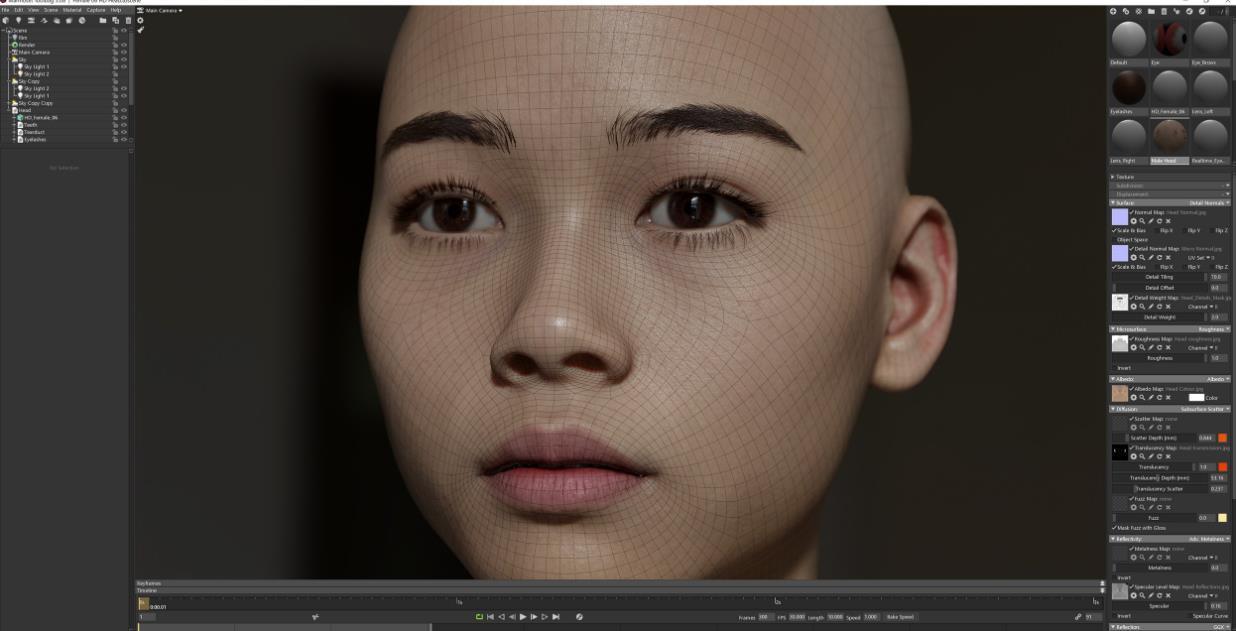Toggle the Mask Fuzz with Gloss checkbox
The height and width of the screenshot is (631, 1236).
click(x=1115, y=528)
